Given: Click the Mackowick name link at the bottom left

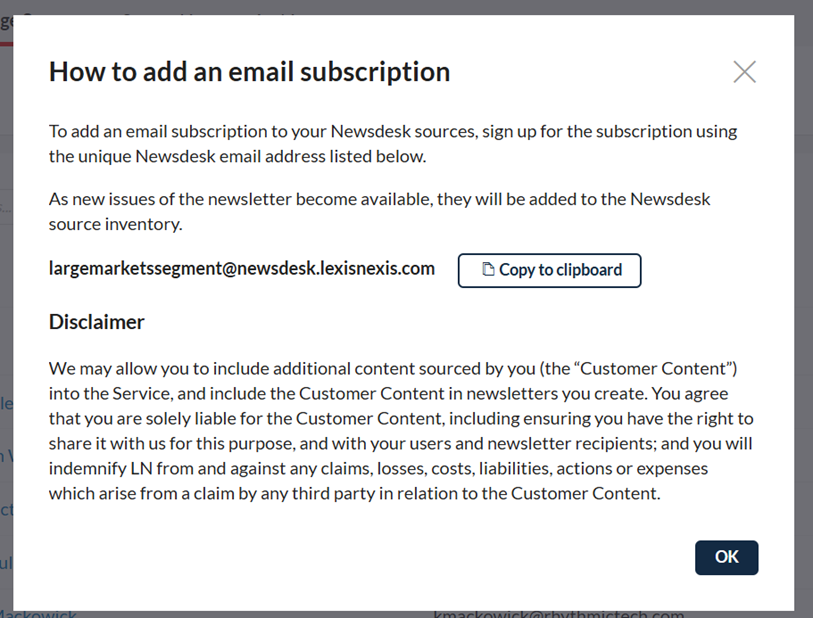Looking at the screenshot, I should coord(38,614).
